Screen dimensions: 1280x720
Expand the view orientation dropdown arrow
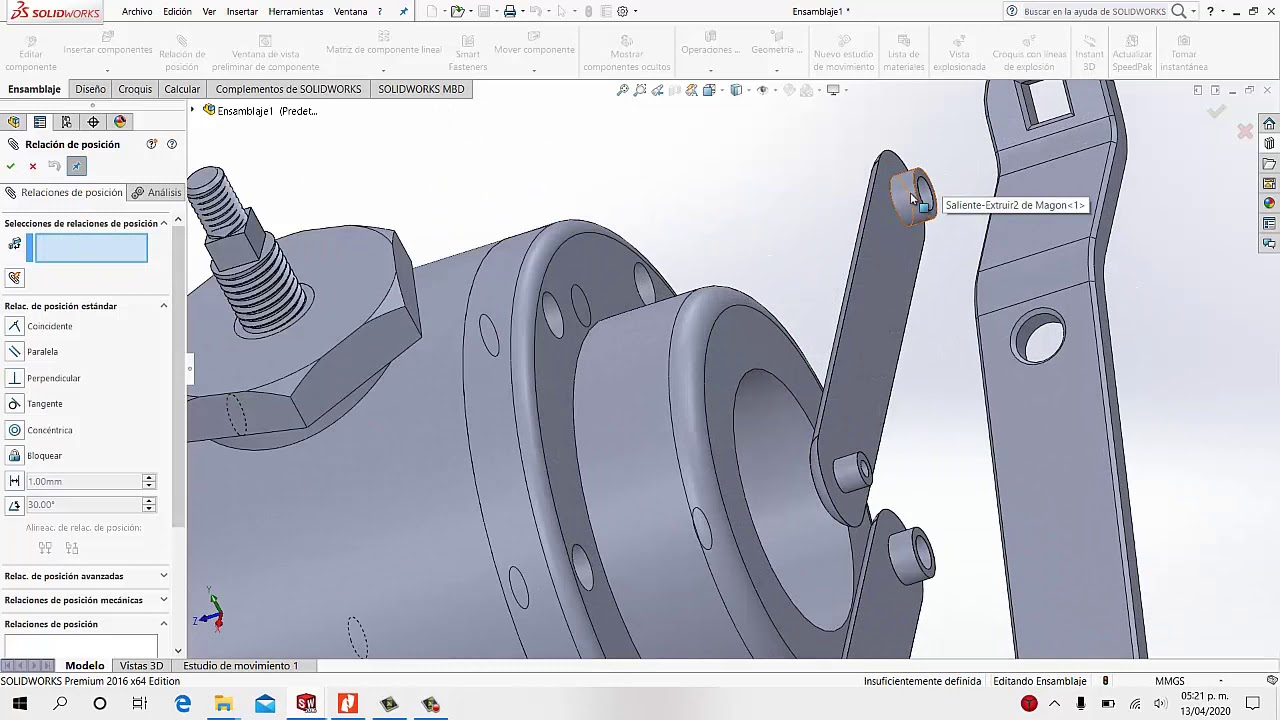[721, 90]
